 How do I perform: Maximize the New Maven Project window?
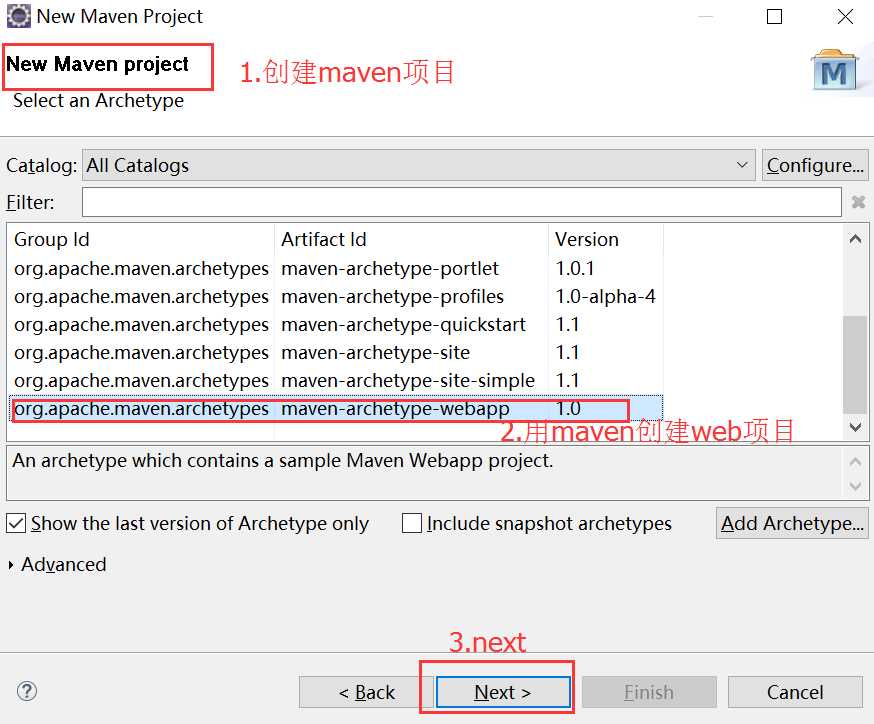774,16
